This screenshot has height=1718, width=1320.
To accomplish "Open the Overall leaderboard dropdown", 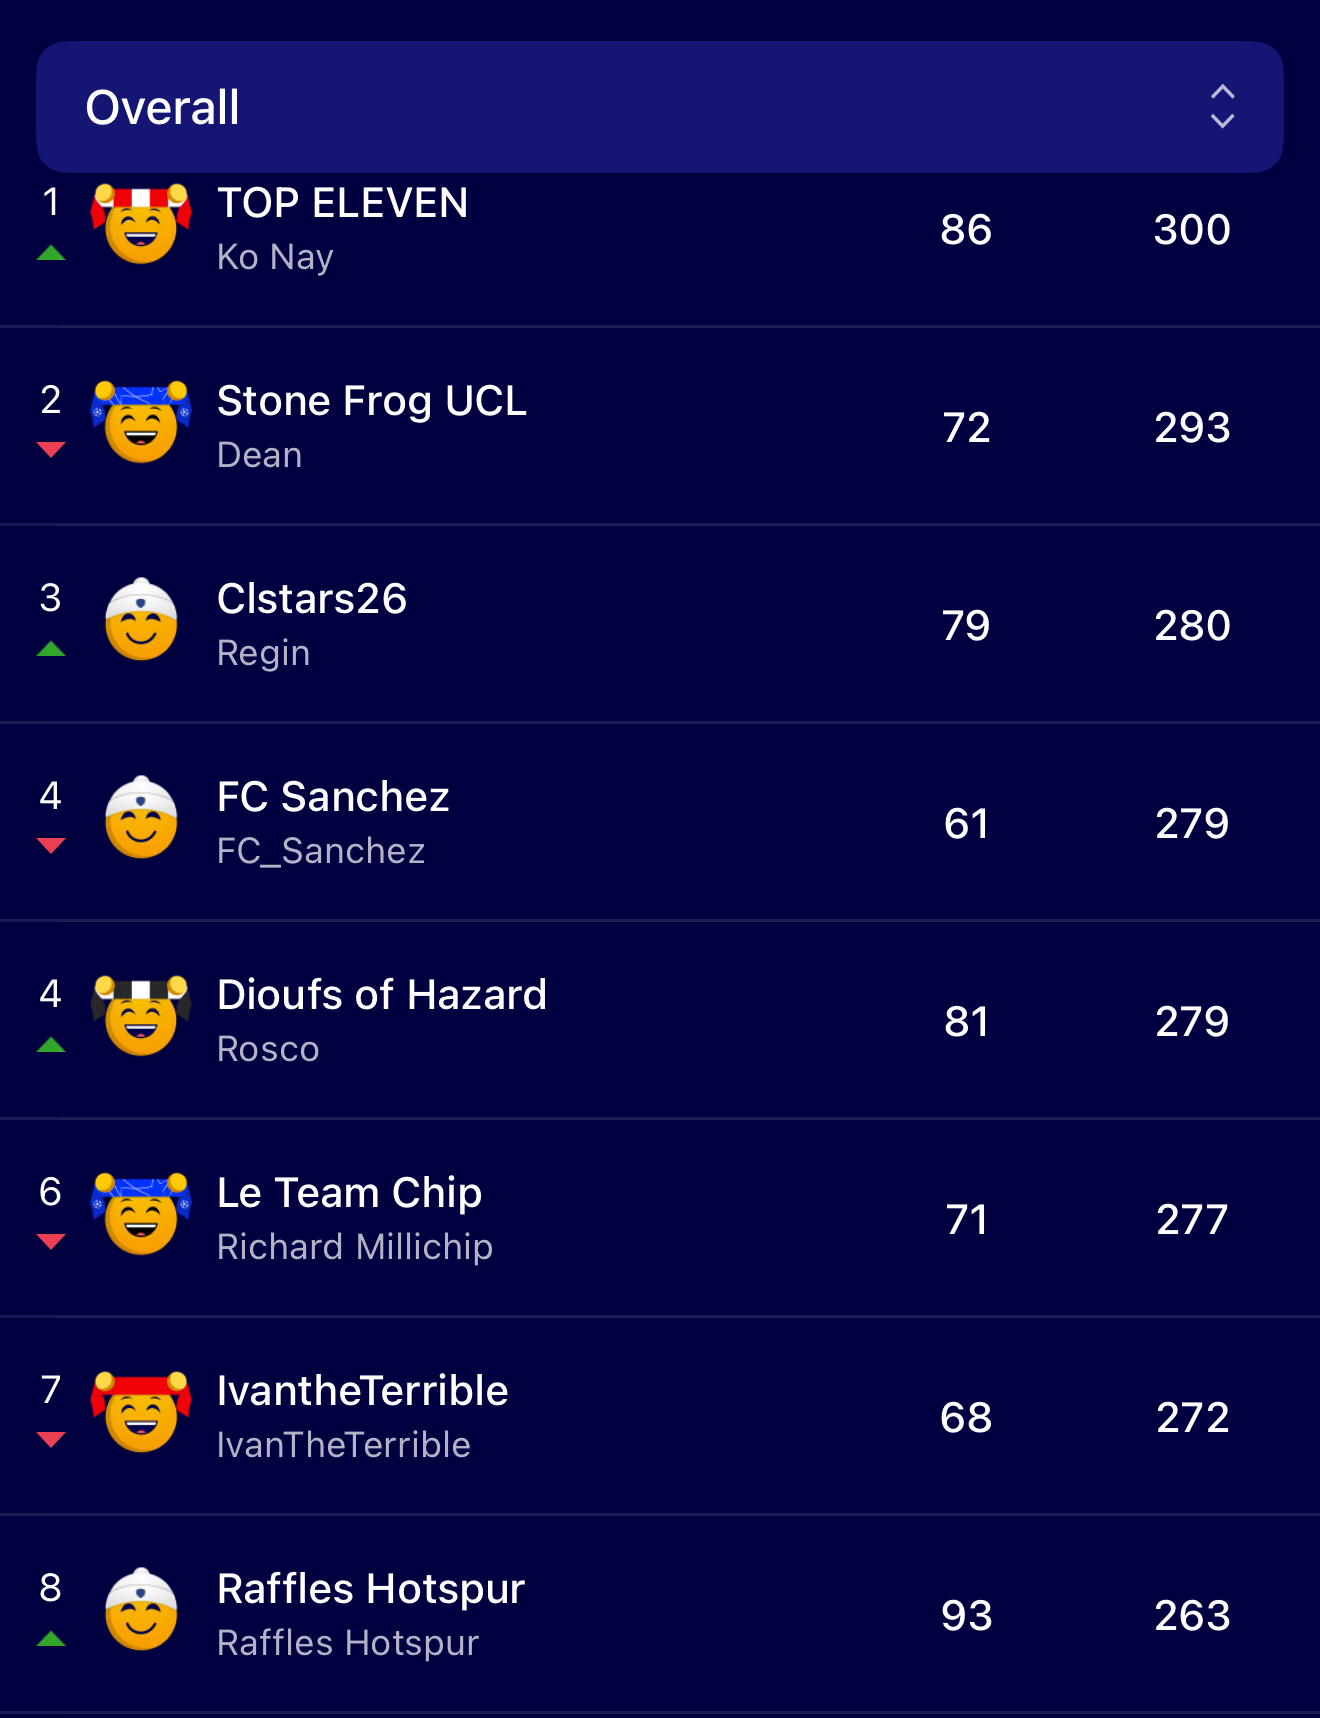I will click(658, 107).
